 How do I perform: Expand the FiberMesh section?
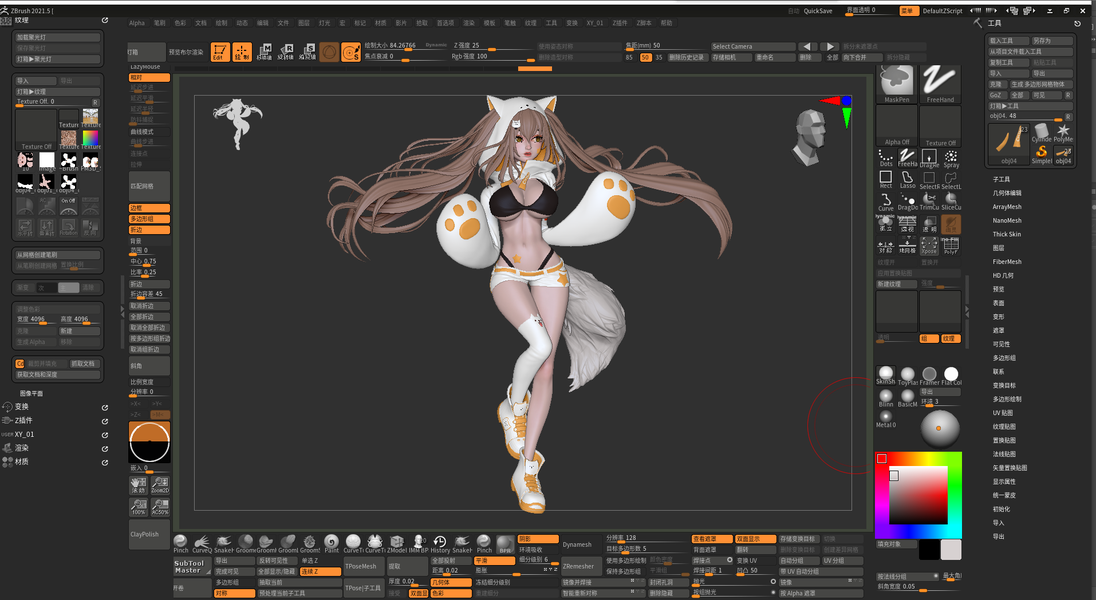point(1007,262)
